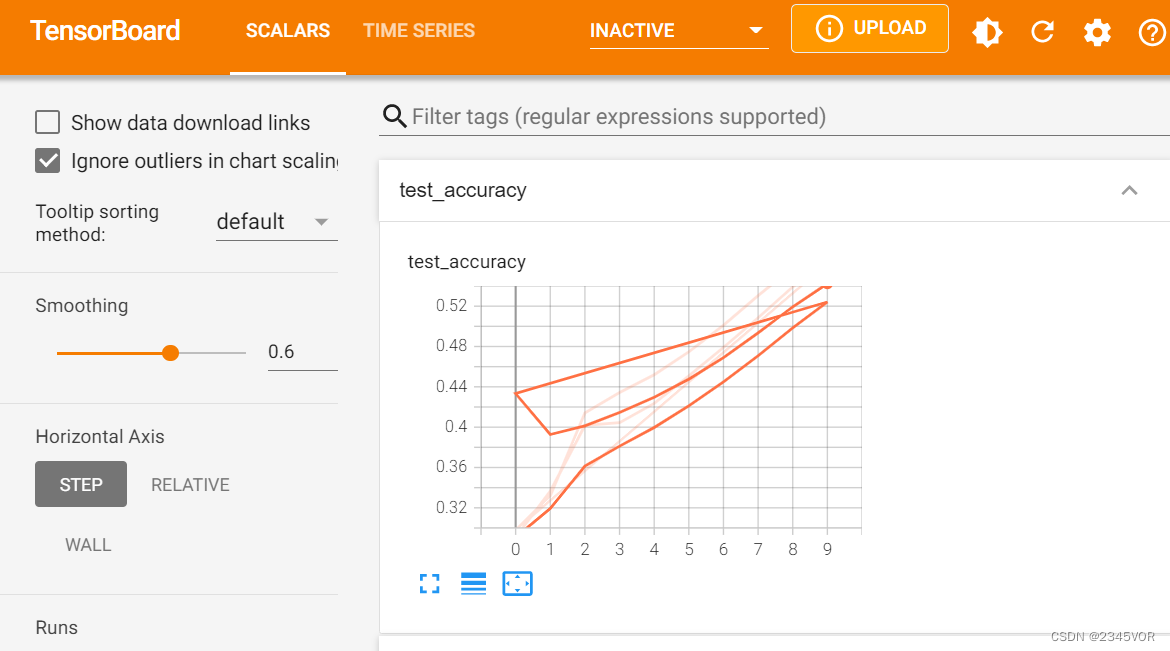Click the UPLOAD button

(870, 29)
